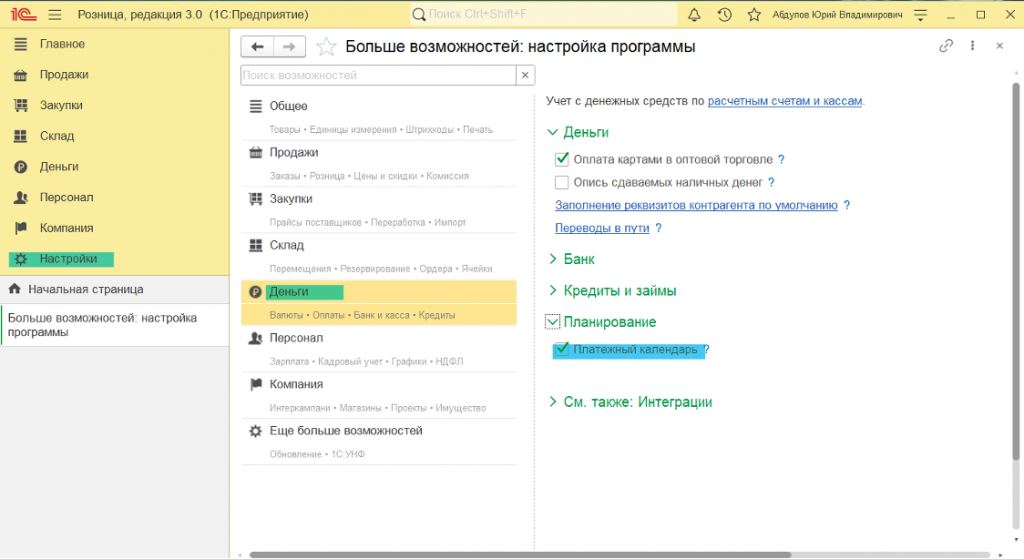Click the Компания flag sidebar icon

[x=21, y=228]
